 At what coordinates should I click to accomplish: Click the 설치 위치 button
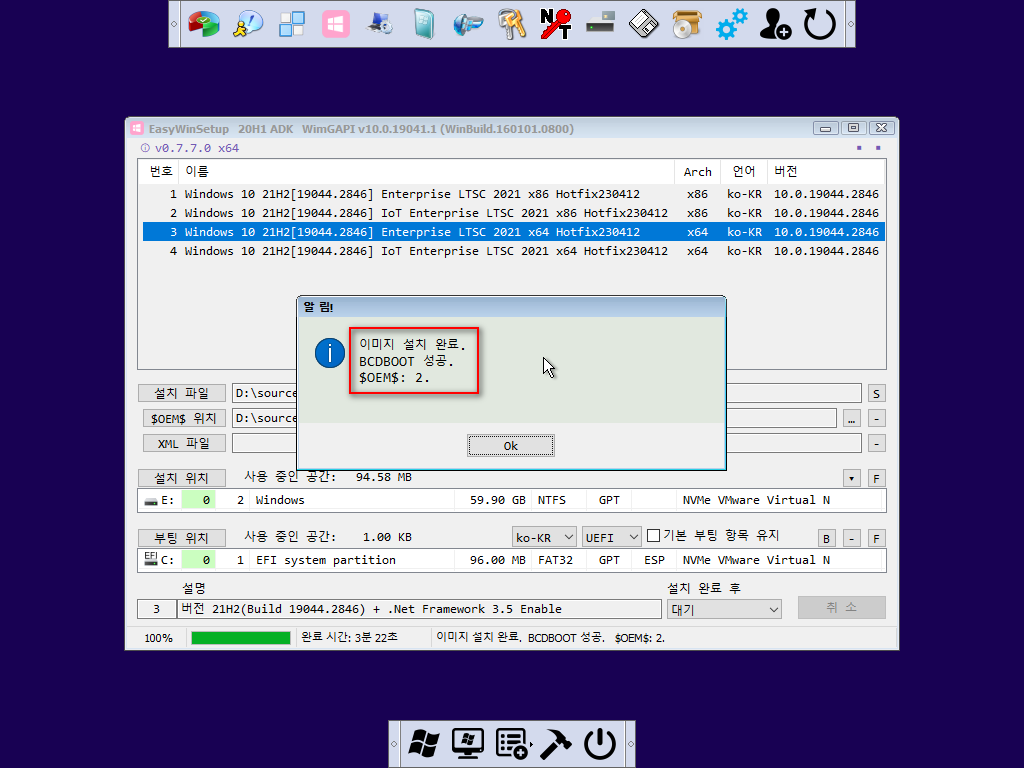pos(182,478)
